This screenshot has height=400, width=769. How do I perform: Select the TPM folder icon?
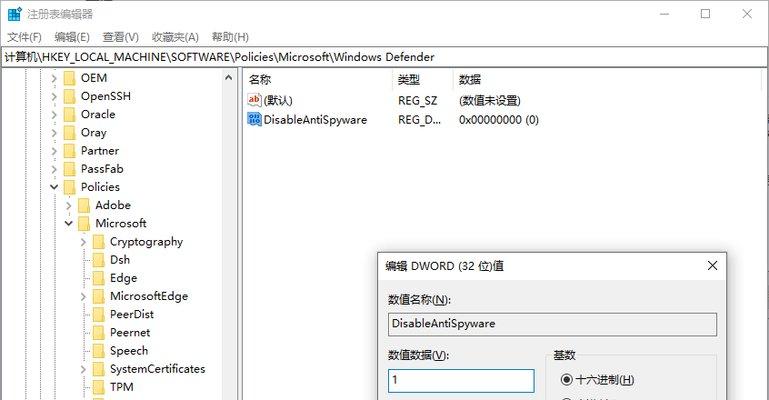pyautogui.click(x=99, y=387)
